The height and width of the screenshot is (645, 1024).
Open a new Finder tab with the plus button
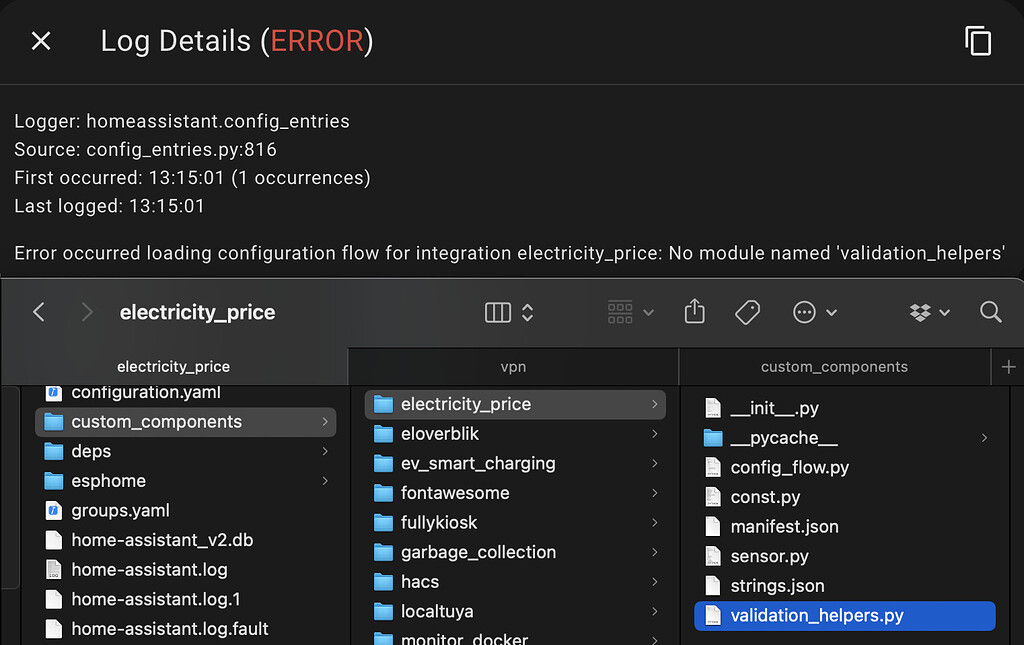pos(1009,366)
